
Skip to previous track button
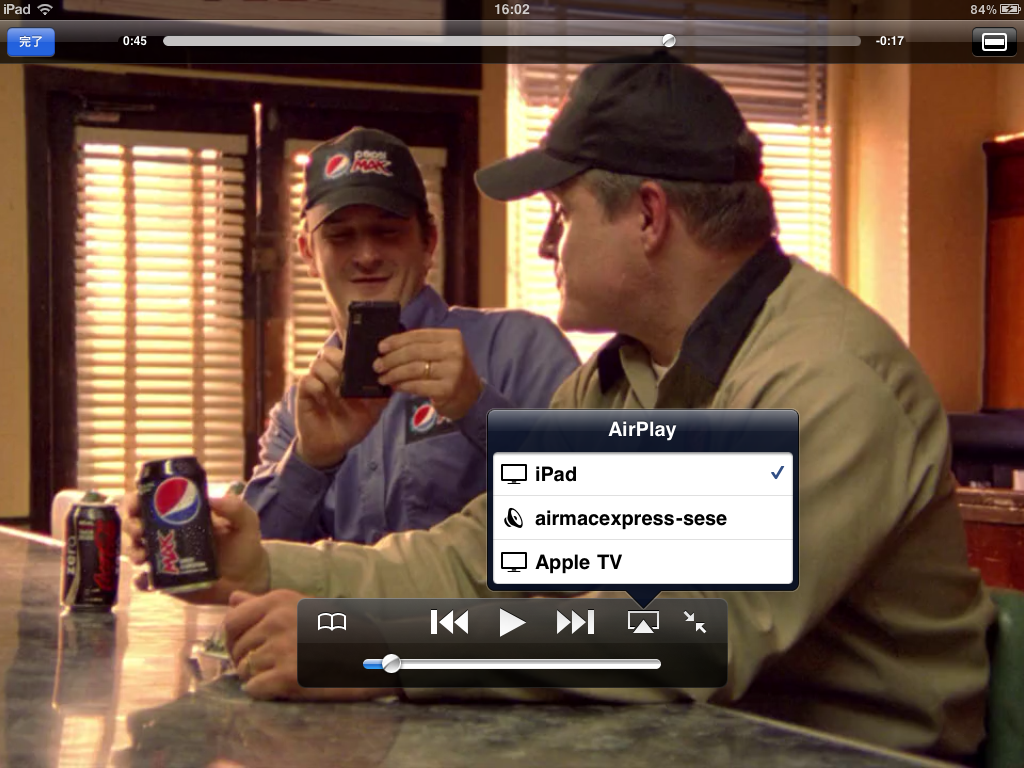(449, 622)
